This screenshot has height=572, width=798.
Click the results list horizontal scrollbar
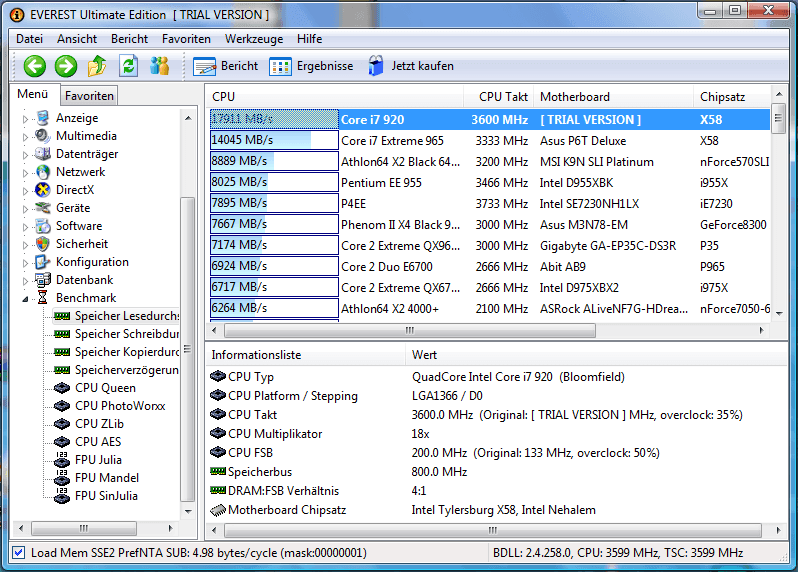point(410,330)
